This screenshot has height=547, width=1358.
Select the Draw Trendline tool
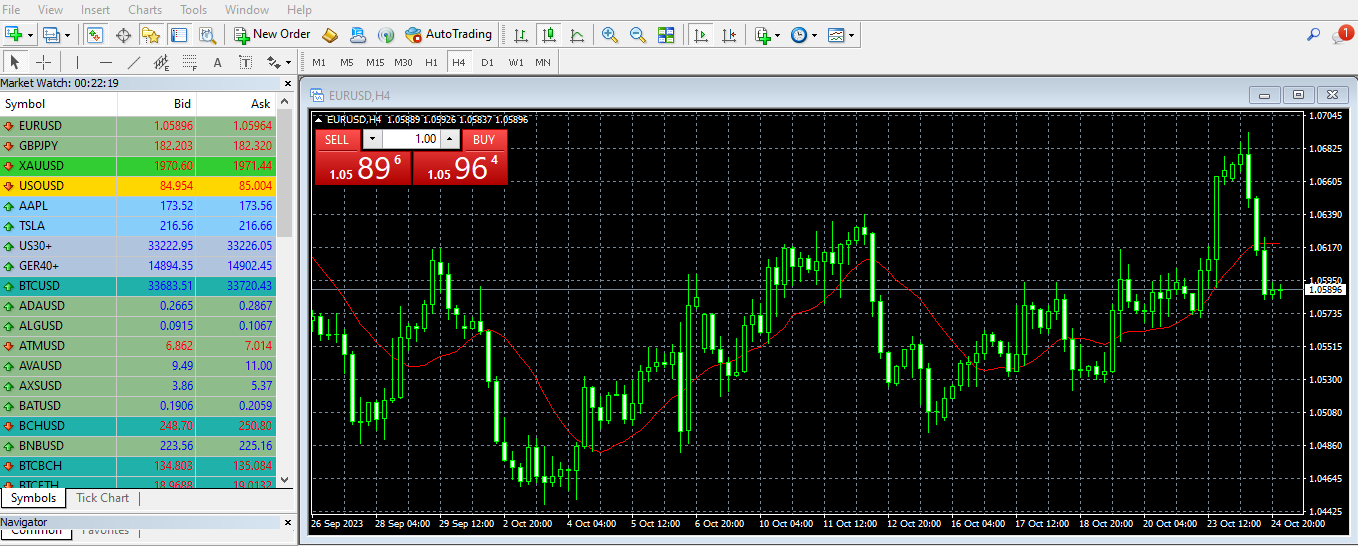(x=133, y=62)
